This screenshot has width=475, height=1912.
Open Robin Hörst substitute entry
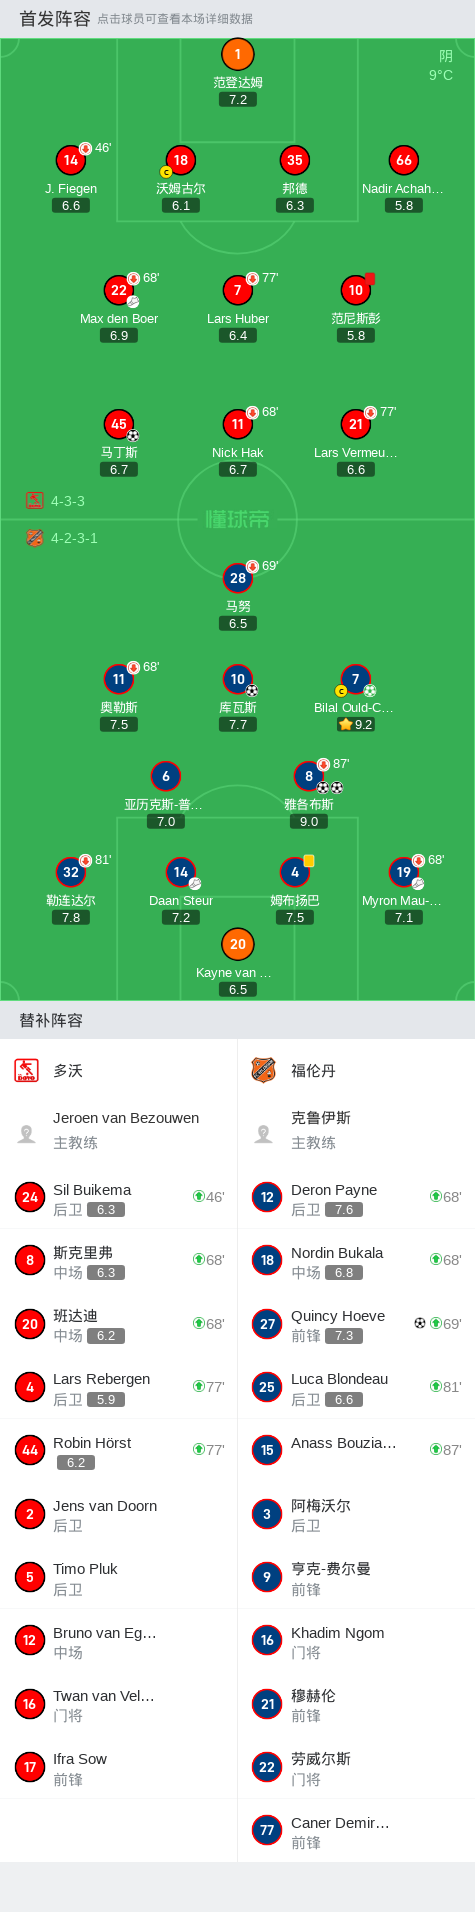118,1451
